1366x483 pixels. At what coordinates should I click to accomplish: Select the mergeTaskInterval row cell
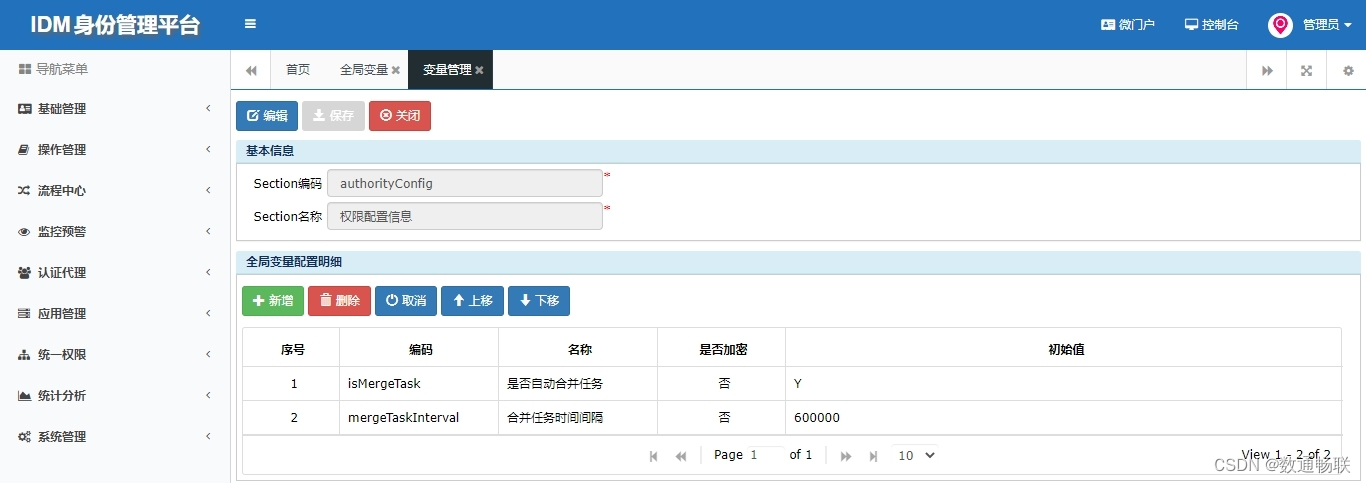tap(419, 418)
